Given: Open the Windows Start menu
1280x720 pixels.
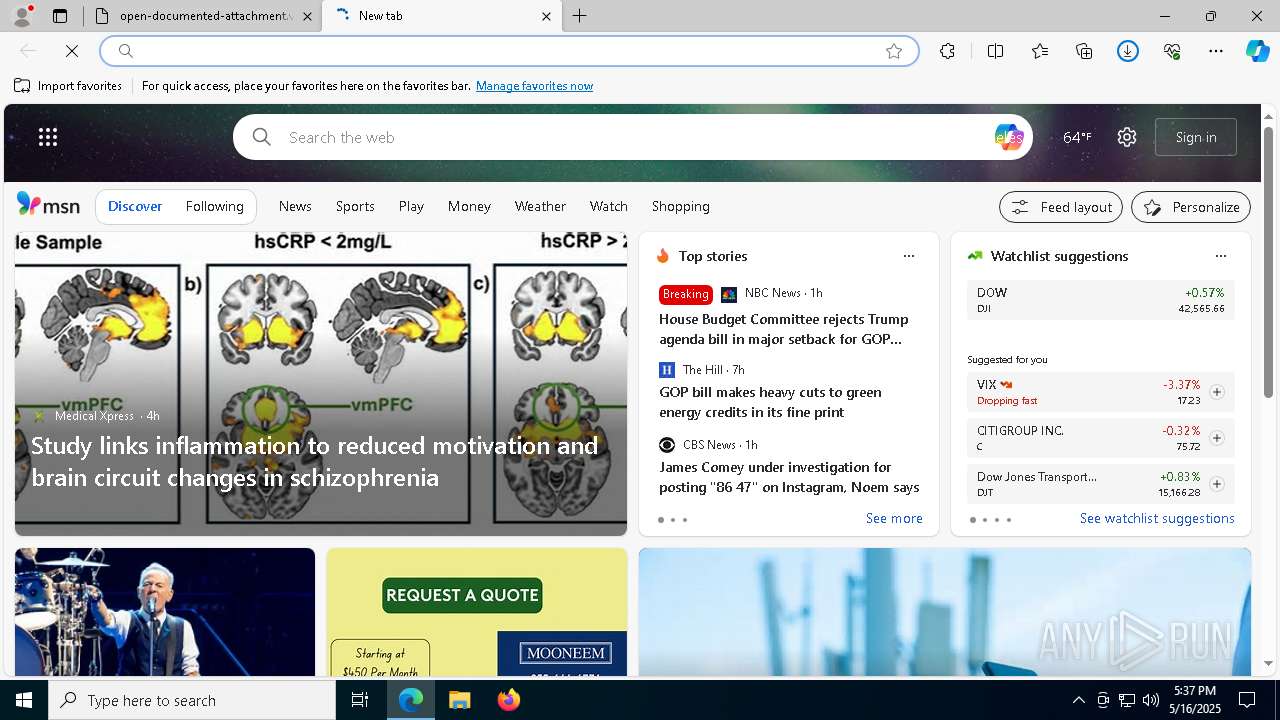Looking at the screenshot, I should (x=24, y=700).
